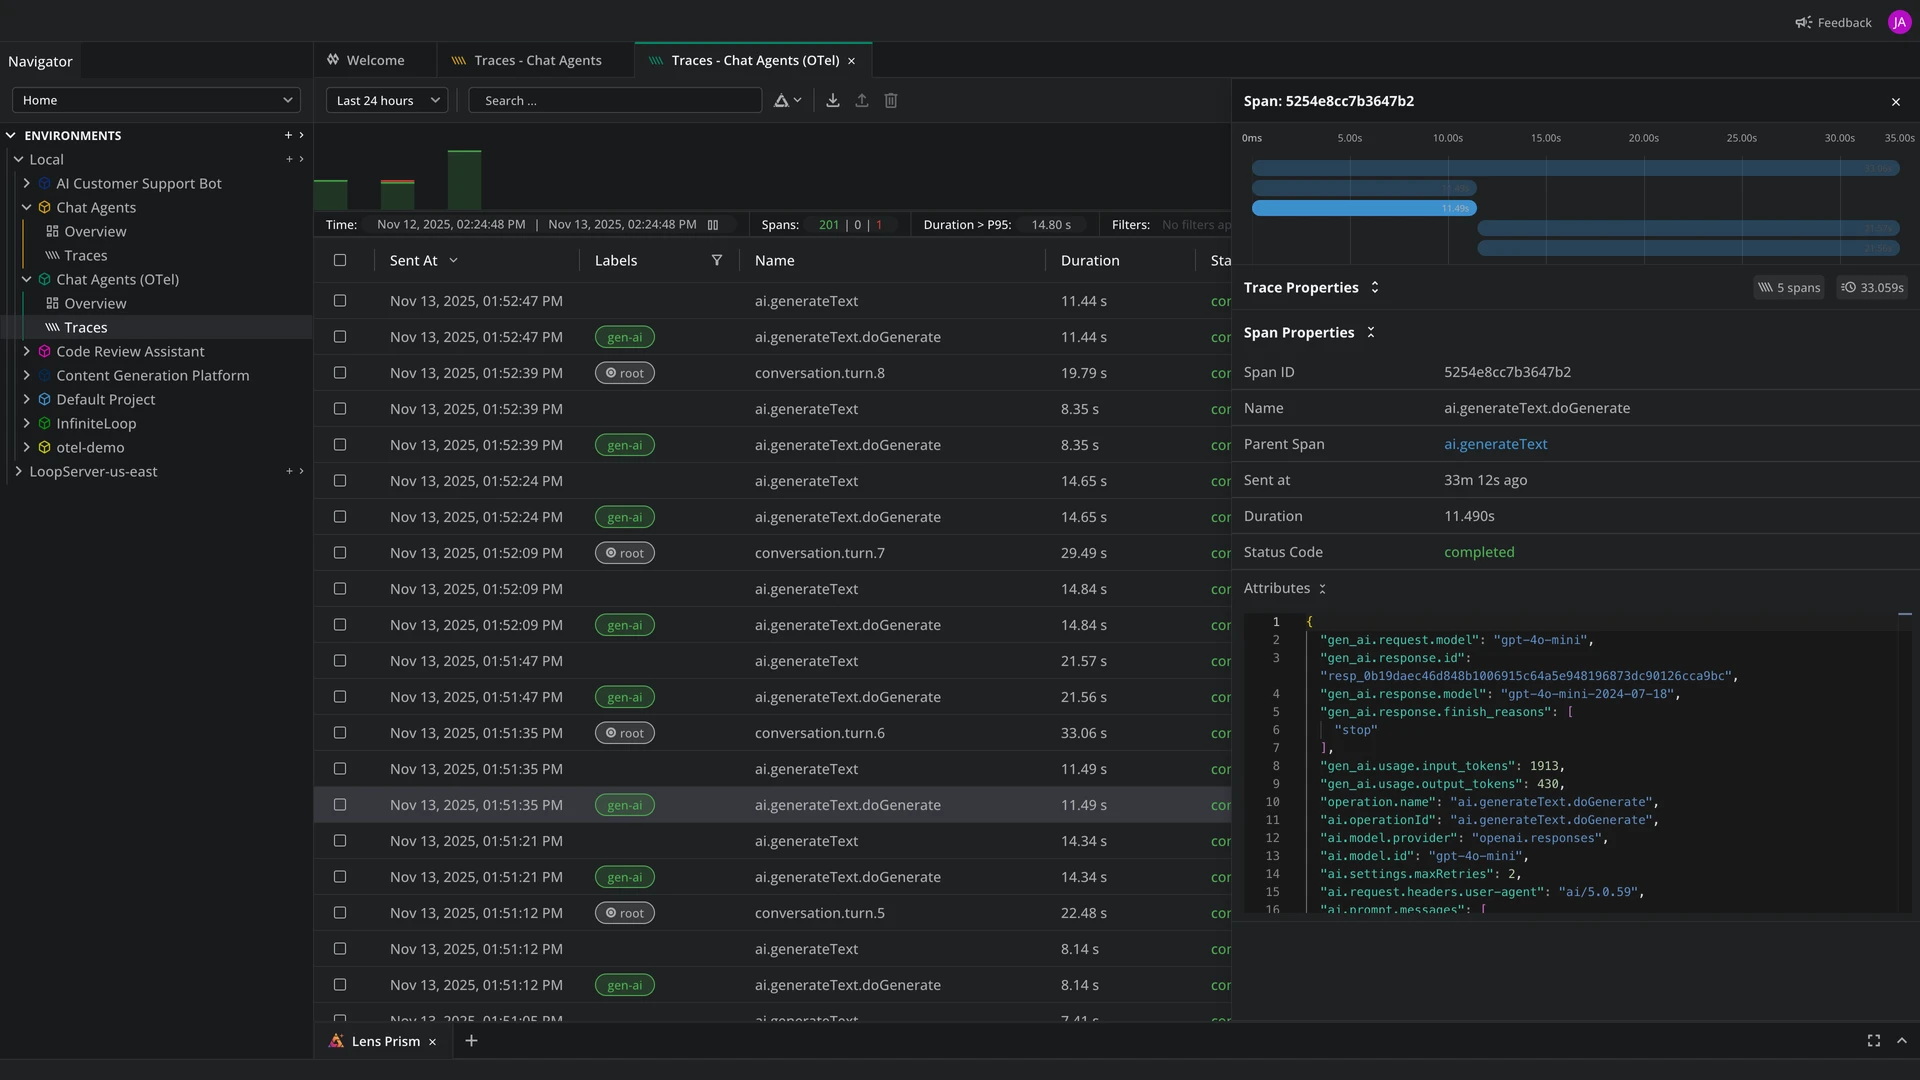
Task: Click the plus icon next to ENVIRONMENTS
Action: point(288,135)
